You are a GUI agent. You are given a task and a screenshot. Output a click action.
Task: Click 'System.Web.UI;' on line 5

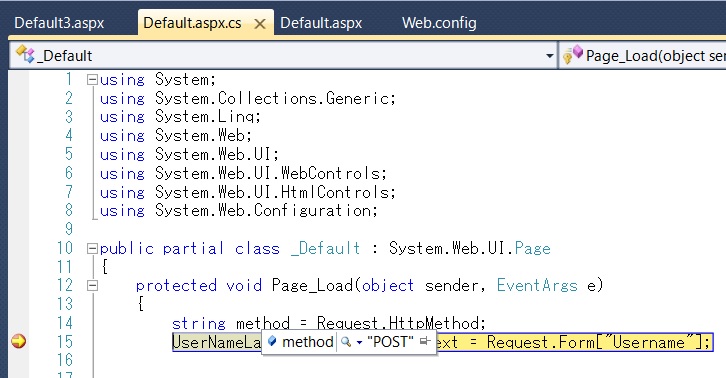[217, 154]
